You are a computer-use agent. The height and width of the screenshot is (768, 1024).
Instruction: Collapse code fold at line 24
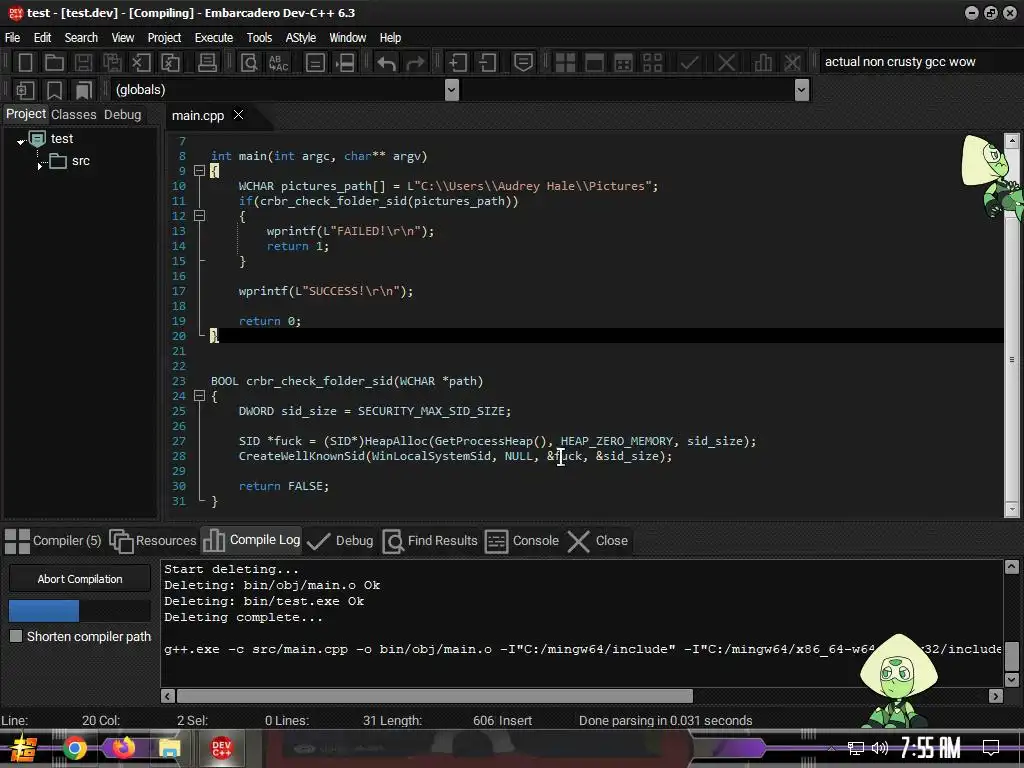tap(200, 396)
